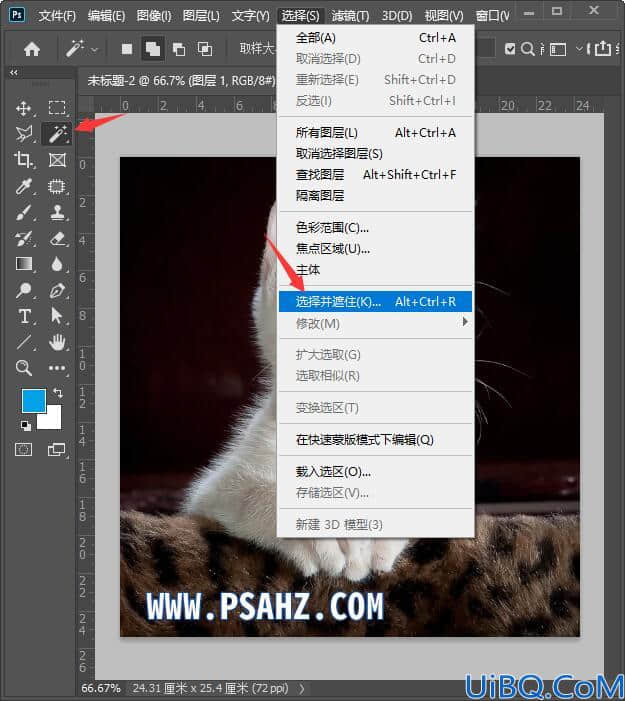Image resolution: width=625 pixels, height=701 pixels.
Task: Open the 视图(V) menu
Action: [444, 16]
